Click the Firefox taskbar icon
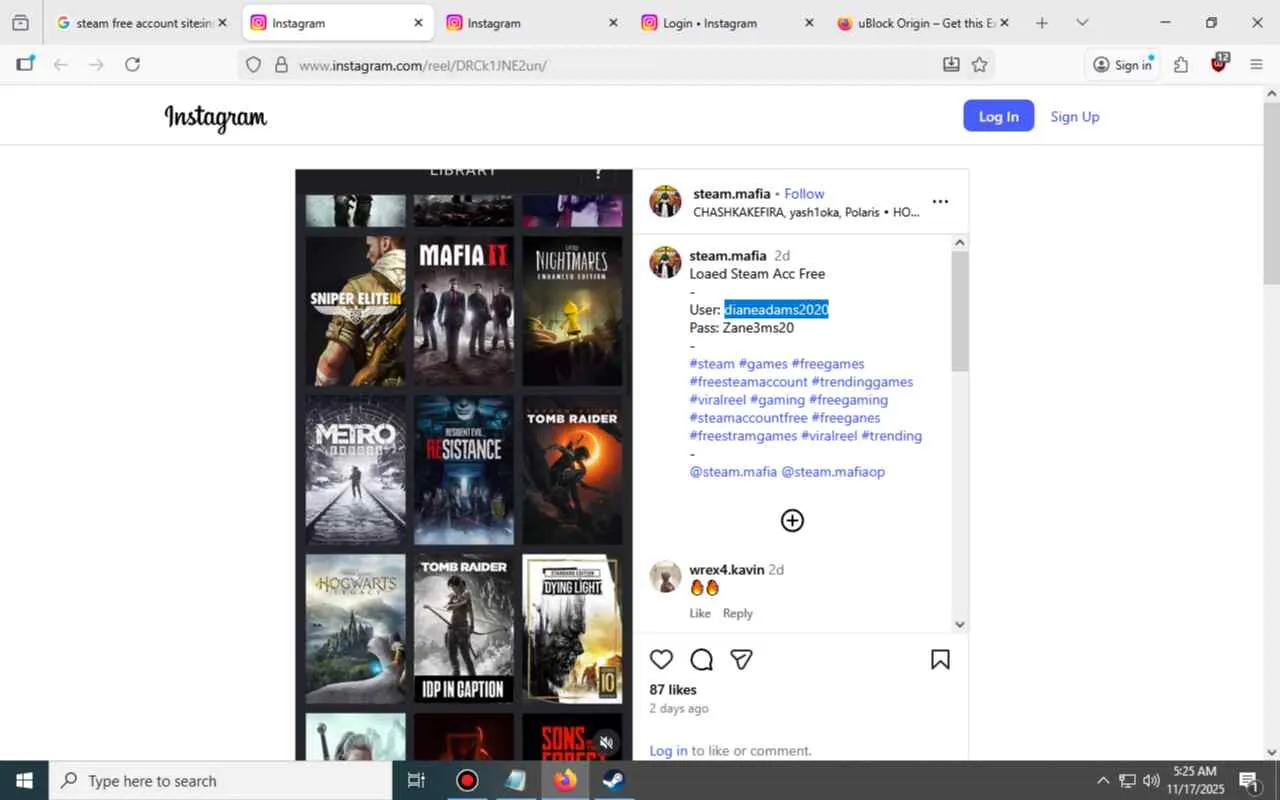This screenshot has height=800, width=1280. click(565, 781)
